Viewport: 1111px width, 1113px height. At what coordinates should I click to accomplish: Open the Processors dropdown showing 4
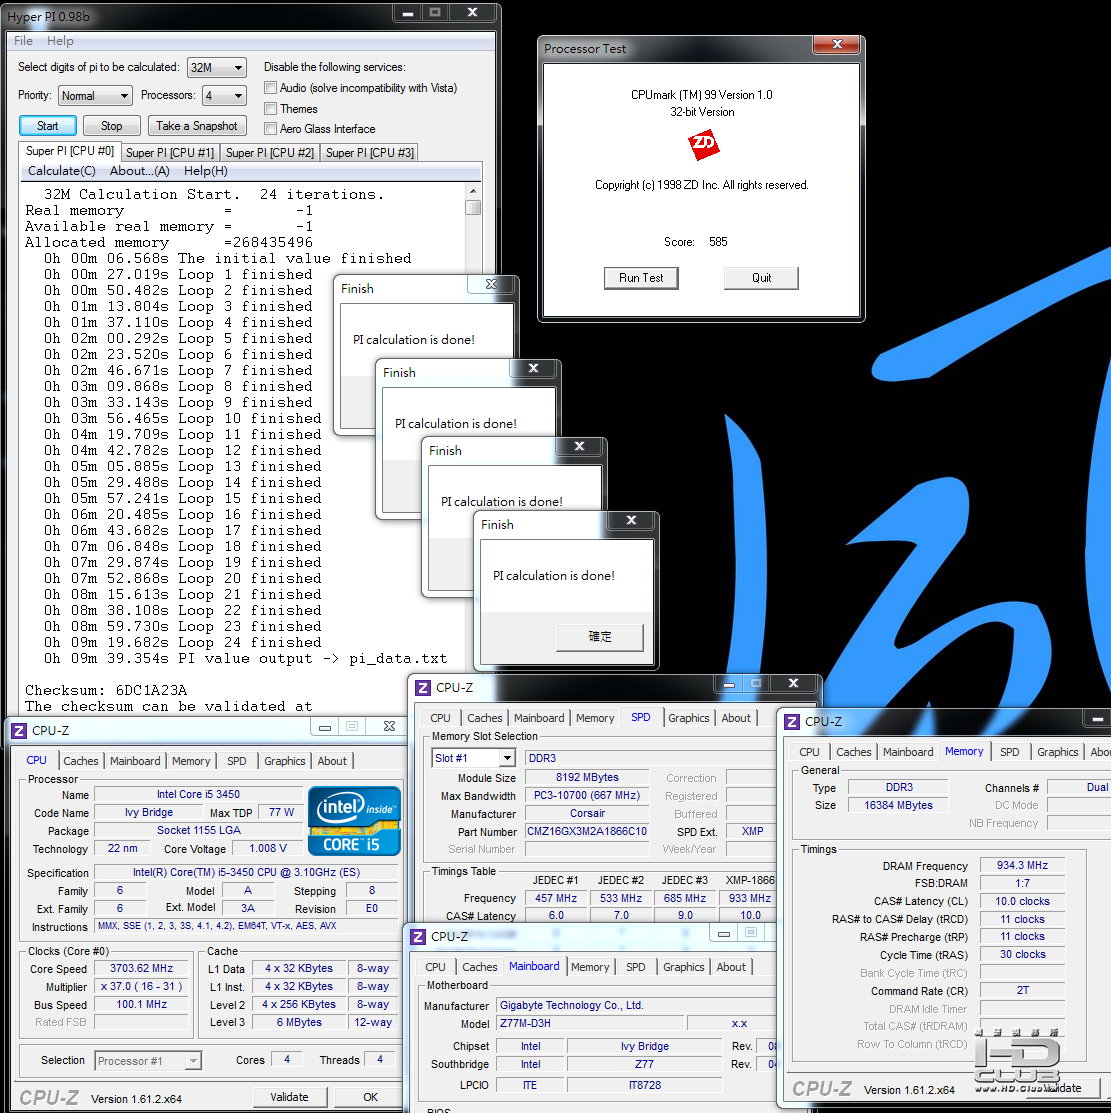click(x=224, y=95)
